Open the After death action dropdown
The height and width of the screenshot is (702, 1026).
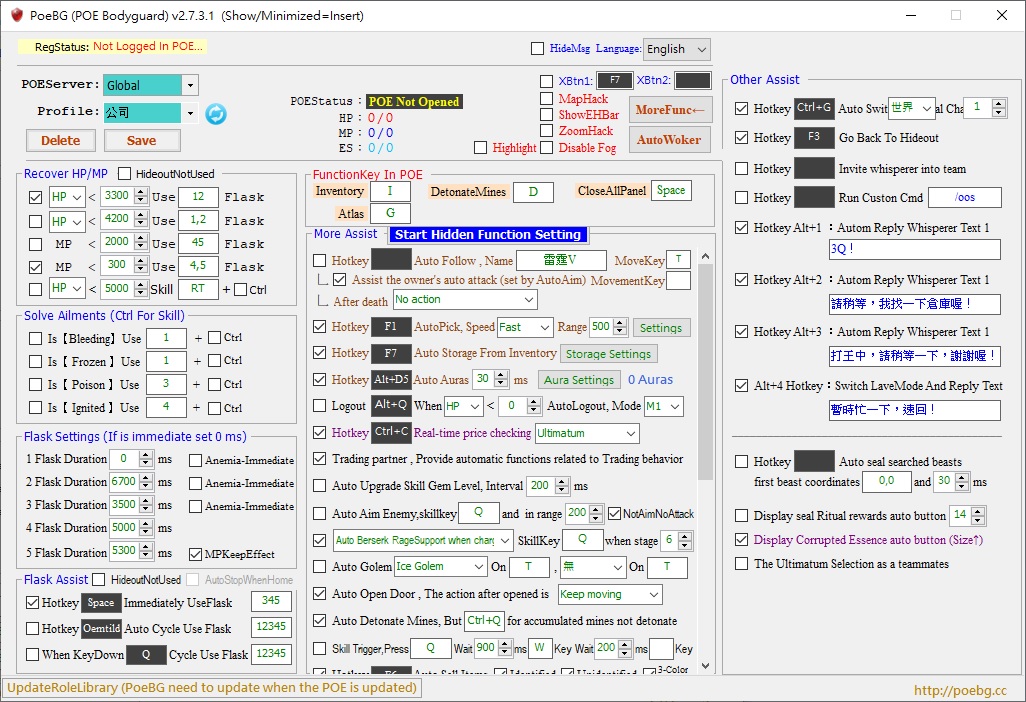pos(465,300)
